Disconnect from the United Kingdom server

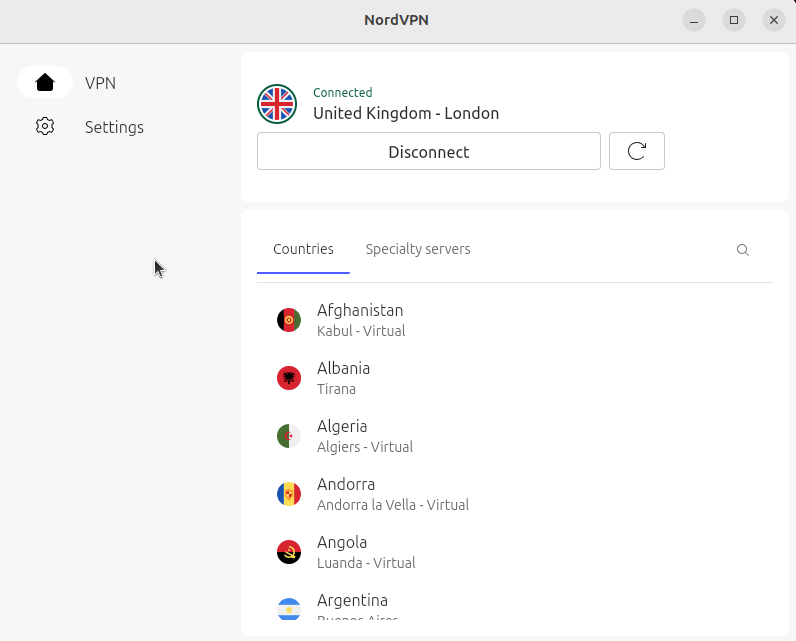tap(428, 151)
